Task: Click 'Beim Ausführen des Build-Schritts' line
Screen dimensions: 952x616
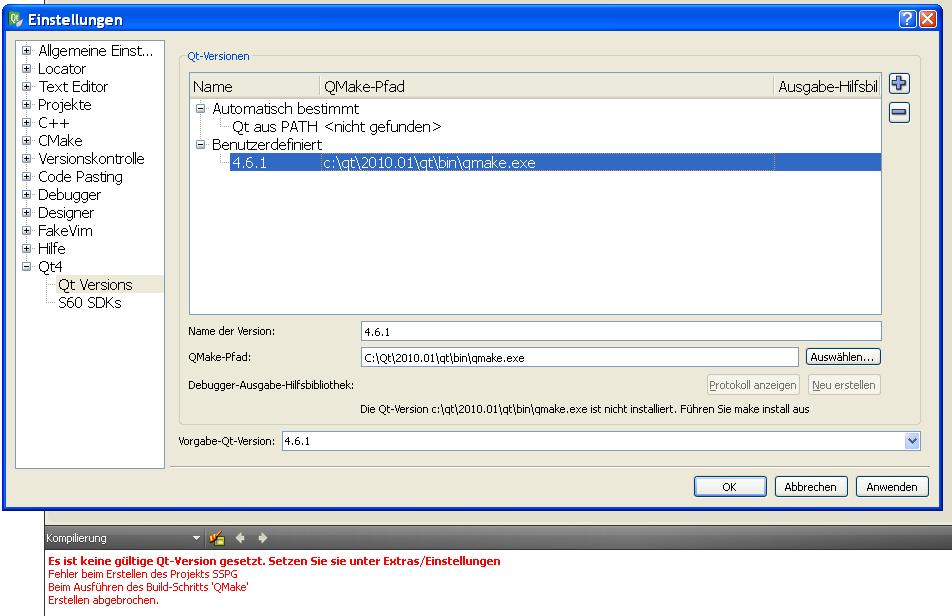Action: [148, 587]
